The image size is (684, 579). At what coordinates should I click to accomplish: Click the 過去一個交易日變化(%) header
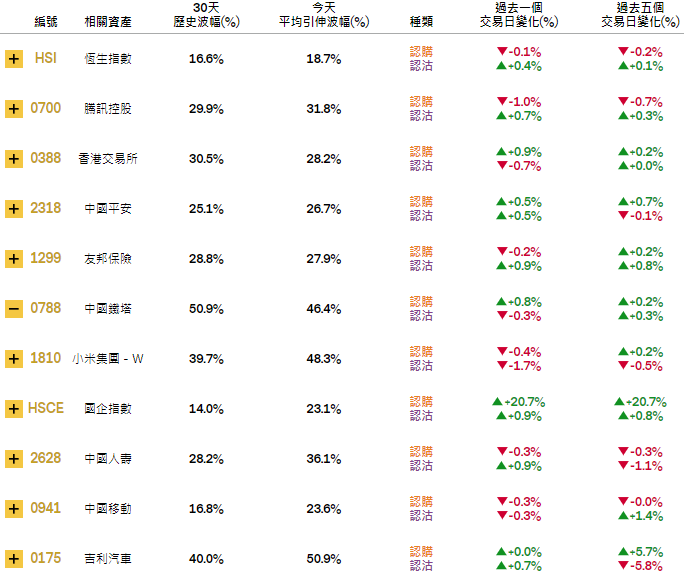[519, 15]
